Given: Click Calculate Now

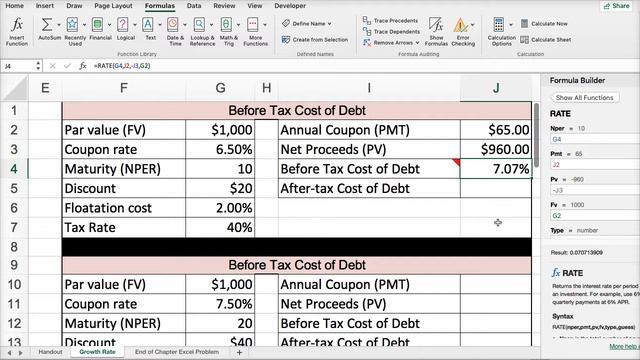Looking at the screenshot, I should (x=544, y=24).
